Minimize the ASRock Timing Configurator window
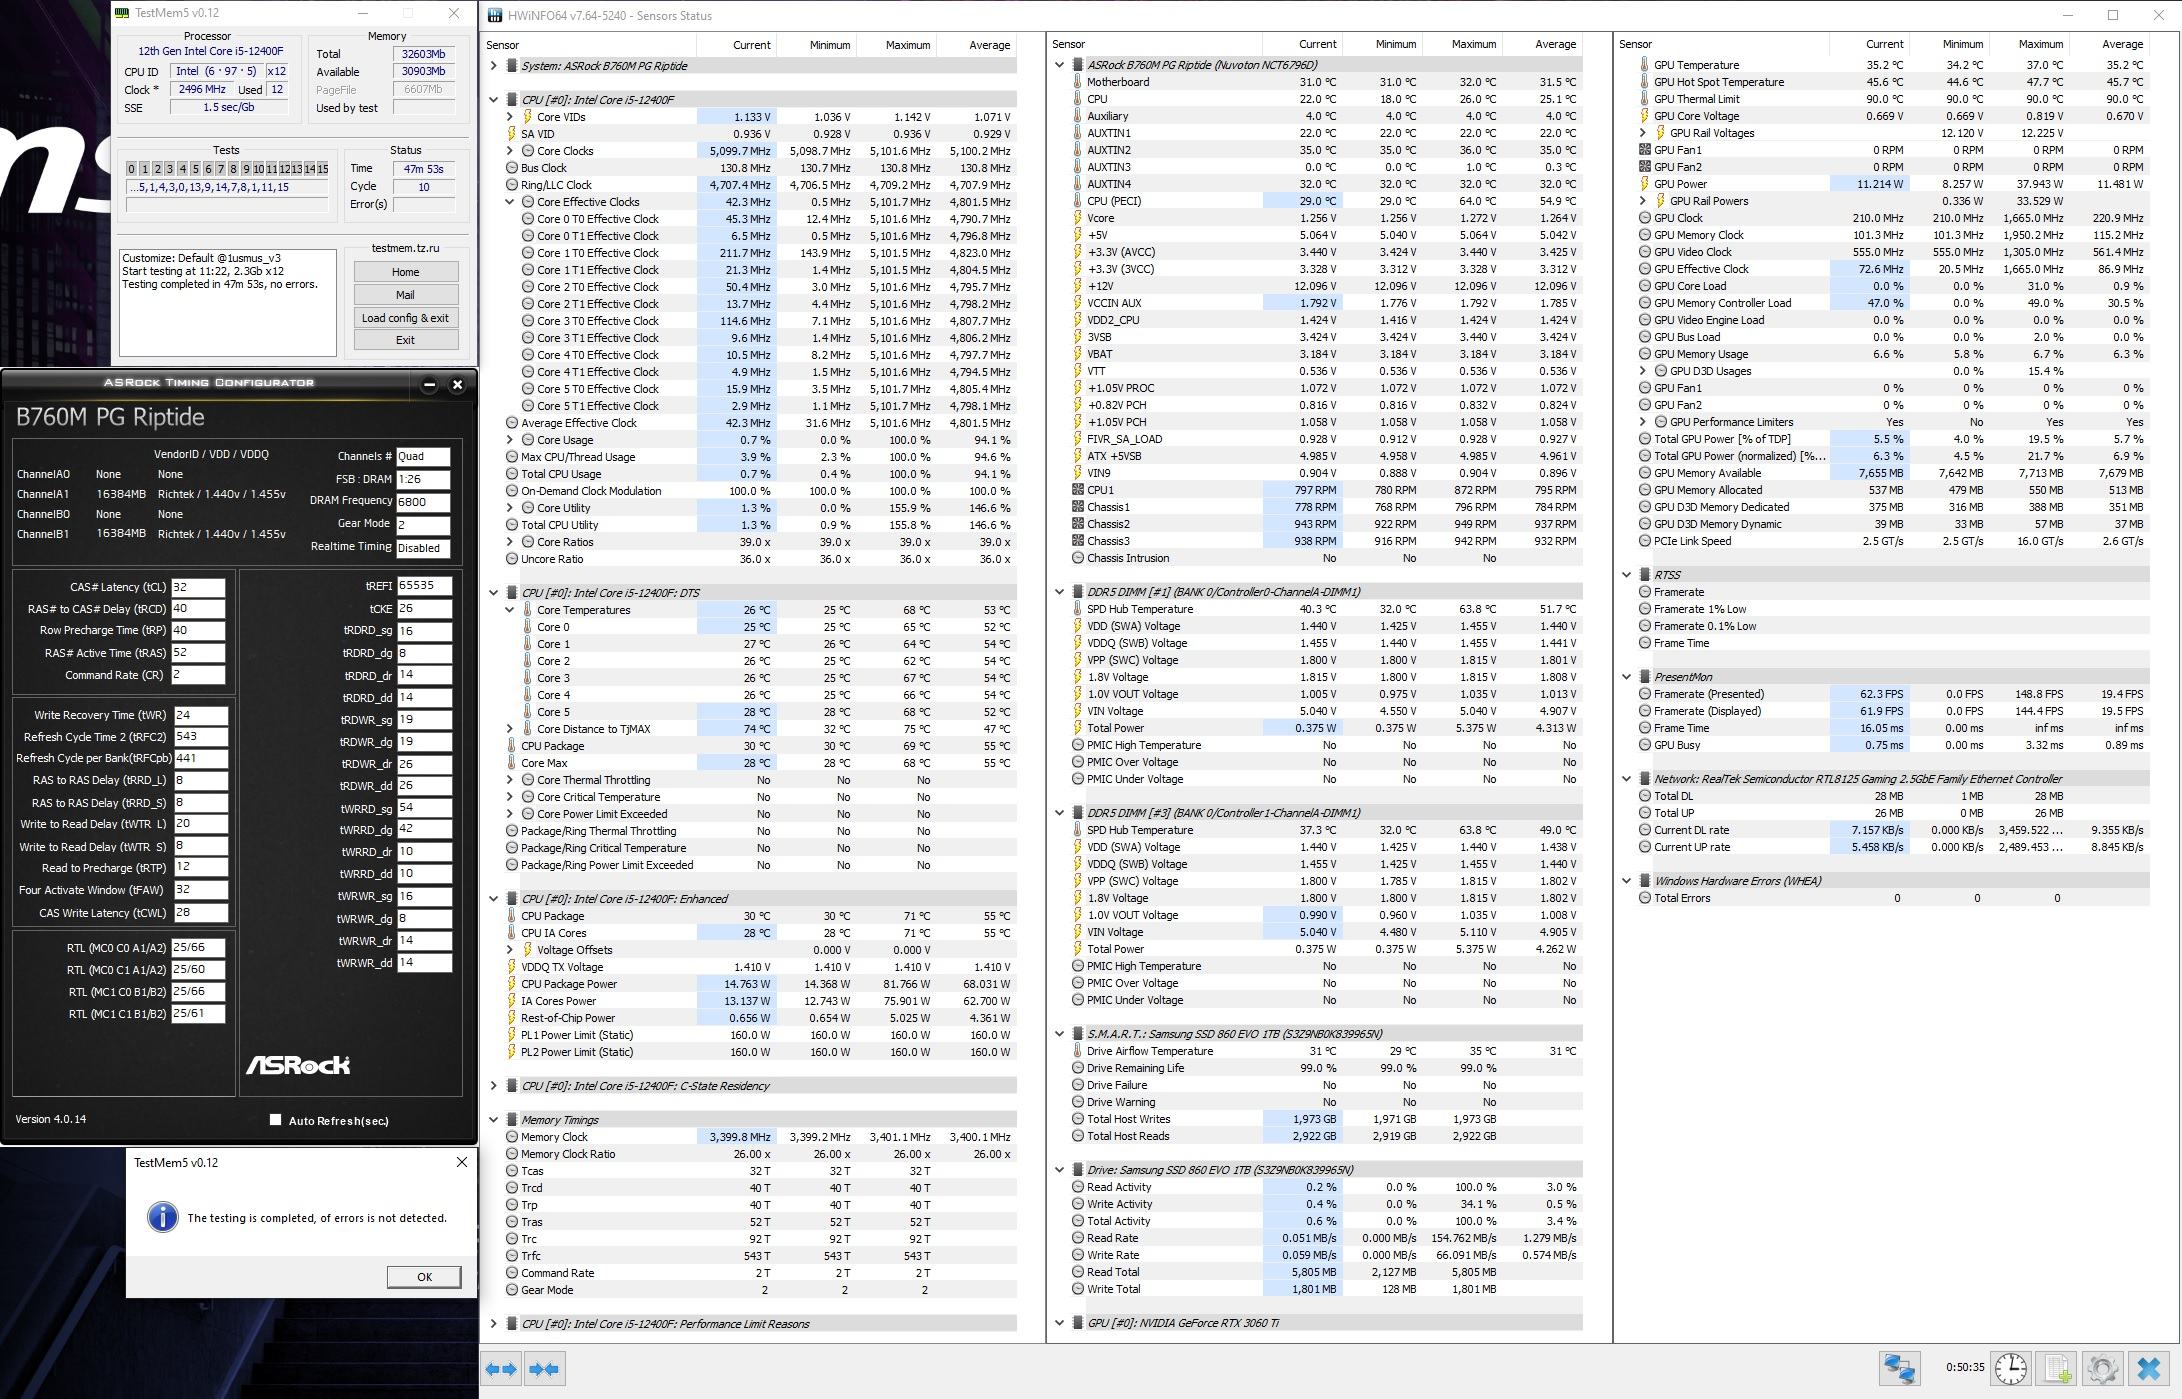The image size is (2182, 1399). point(429,384)
